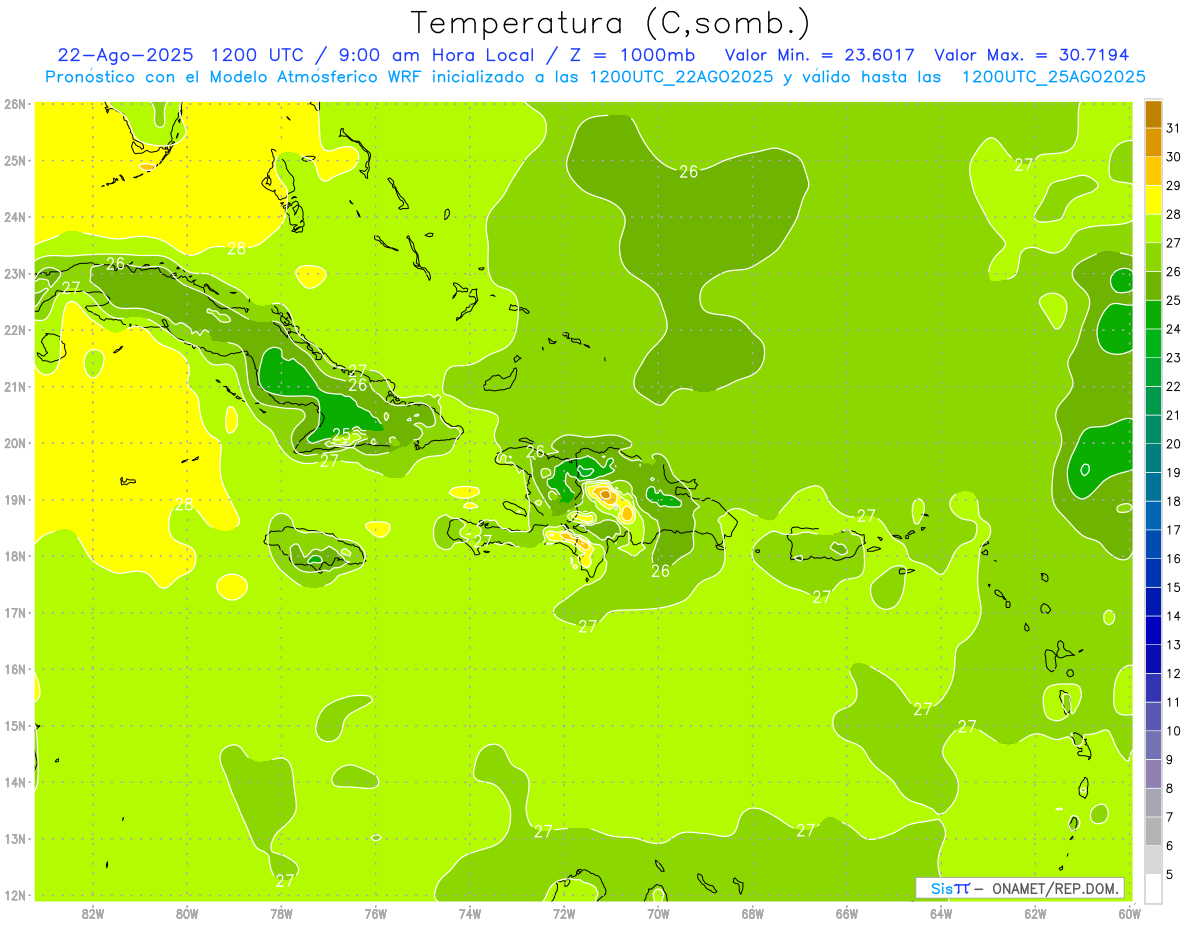Select the lime legend swatch between 27 and 28
The width and height of the screenshot is (1200, 927).
pos(1153,228)
